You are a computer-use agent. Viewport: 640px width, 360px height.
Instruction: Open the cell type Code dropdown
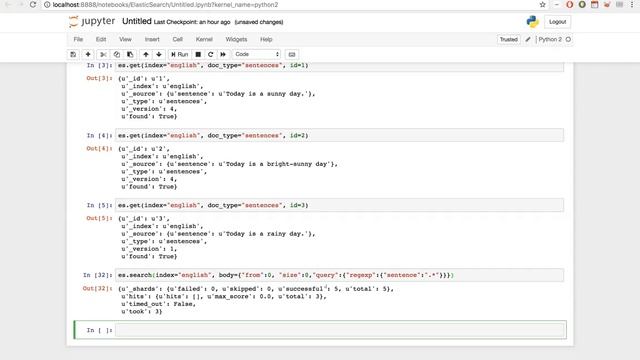point(257,54)
